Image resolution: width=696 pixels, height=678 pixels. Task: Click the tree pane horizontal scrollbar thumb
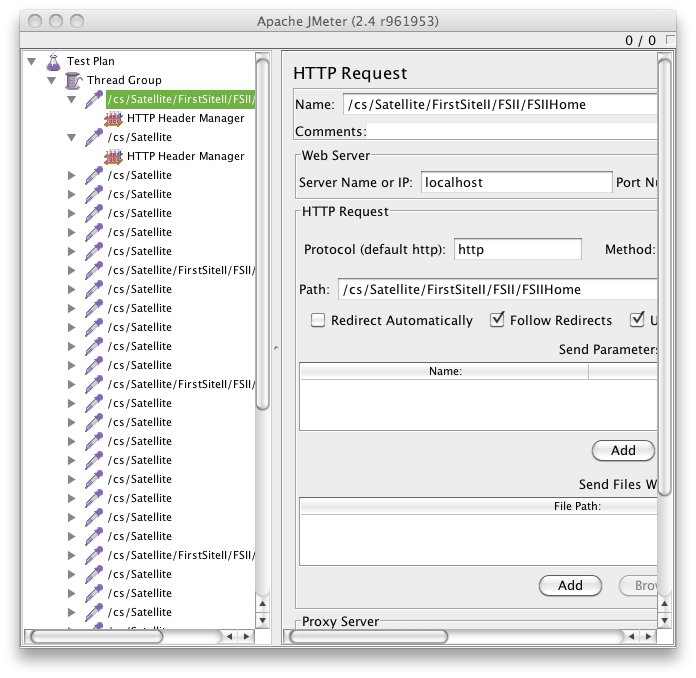pos(97,636)
